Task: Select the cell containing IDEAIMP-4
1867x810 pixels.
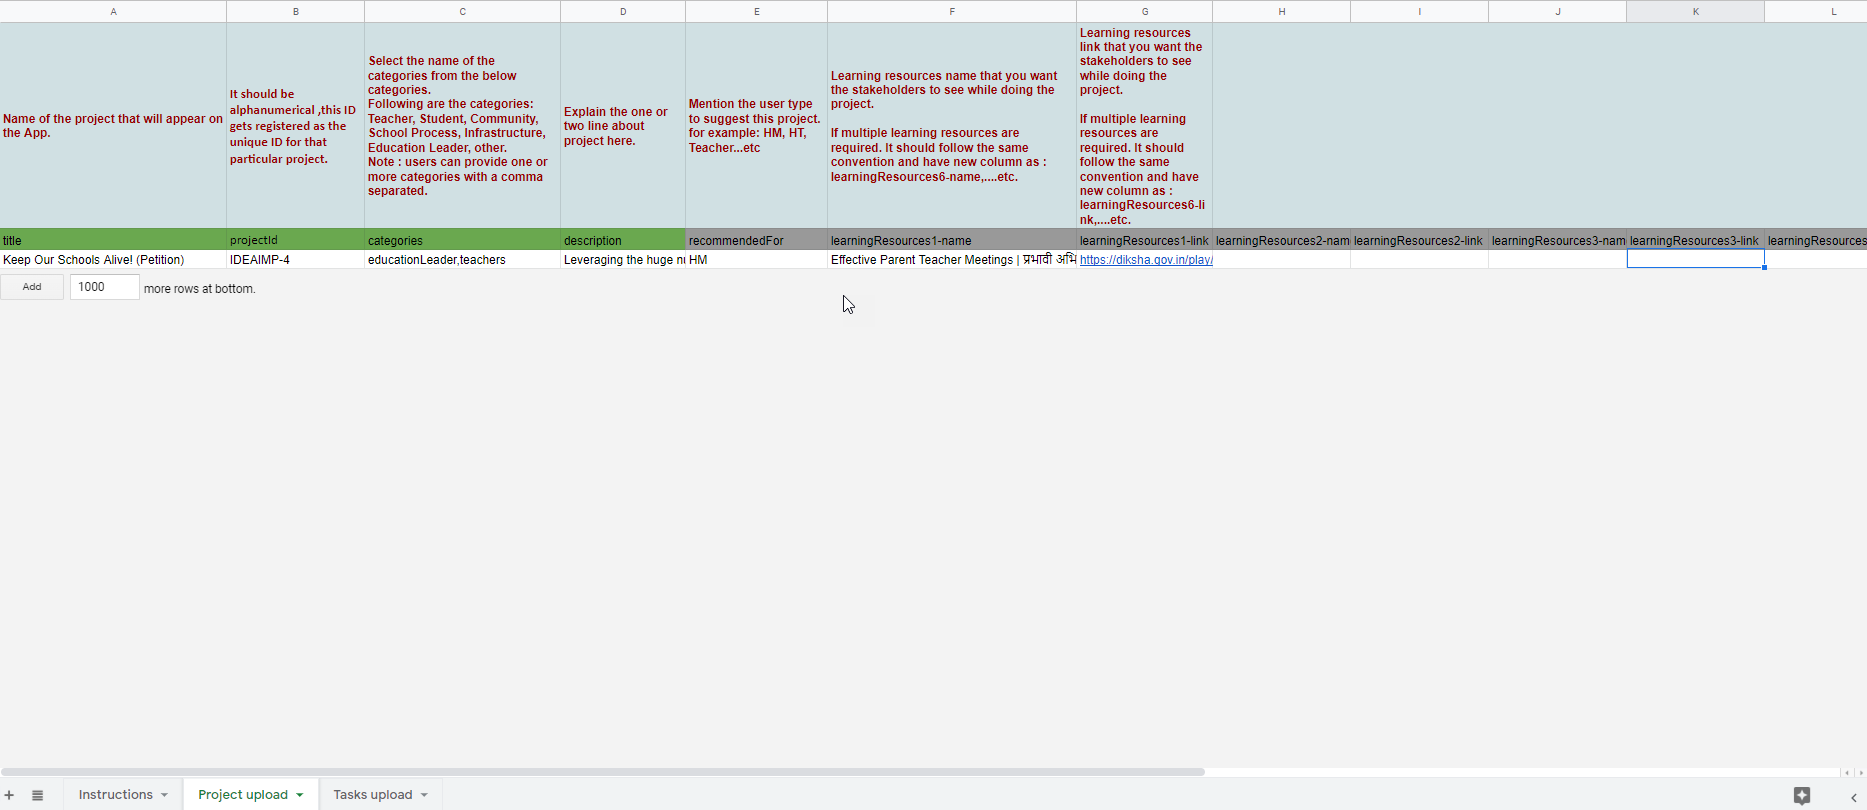Action: pos(295,260)
